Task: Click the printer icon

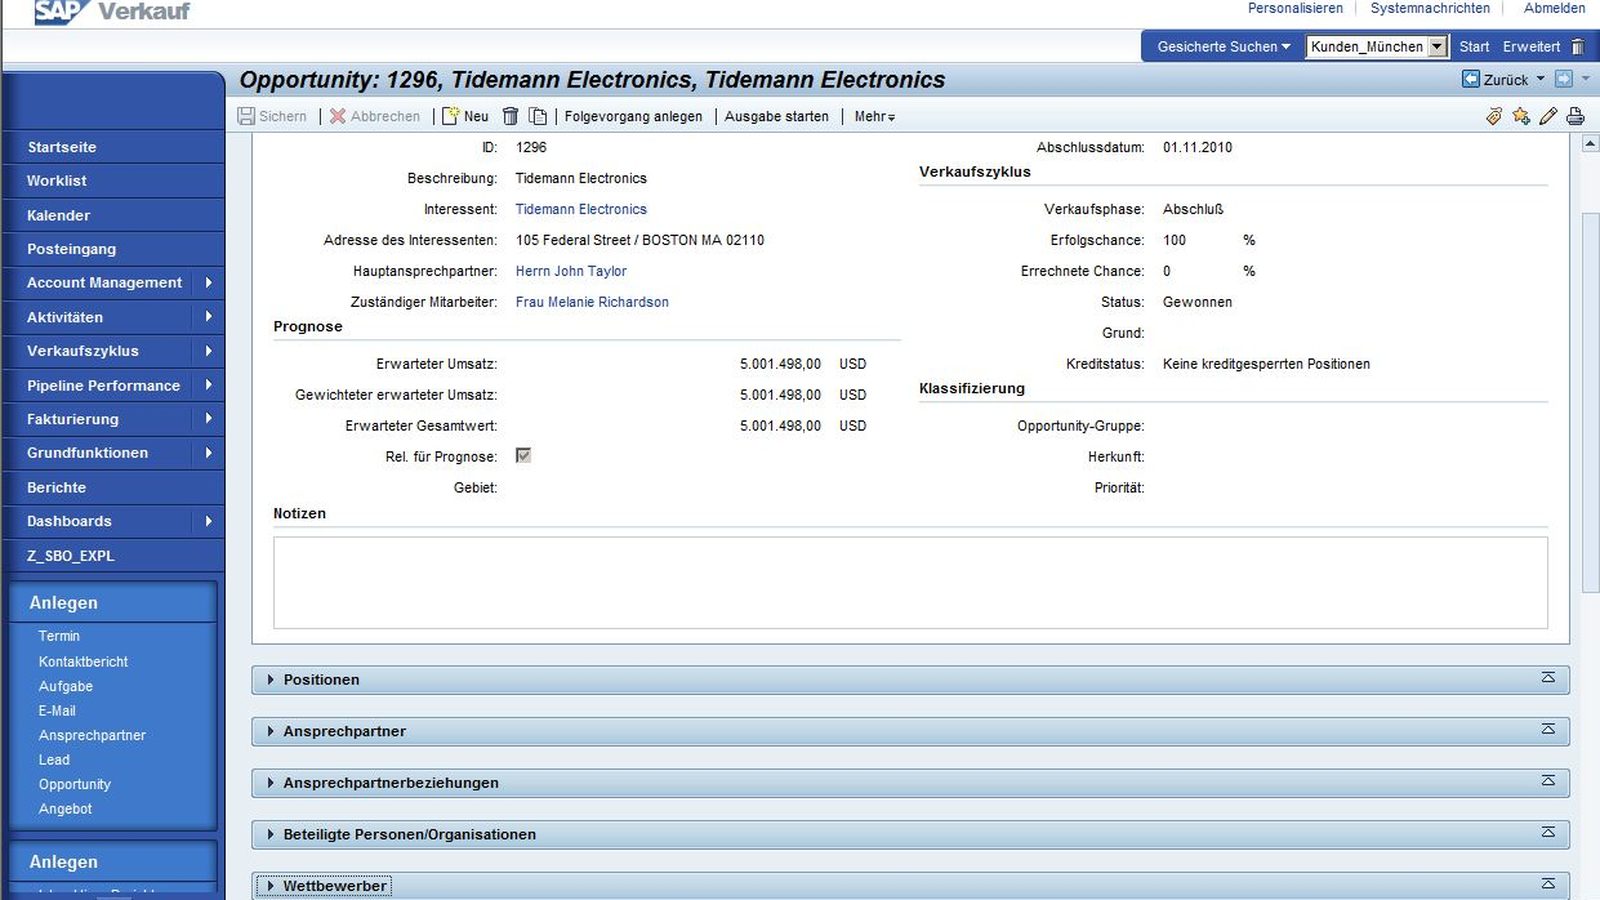Action: tap(1575, 116)
